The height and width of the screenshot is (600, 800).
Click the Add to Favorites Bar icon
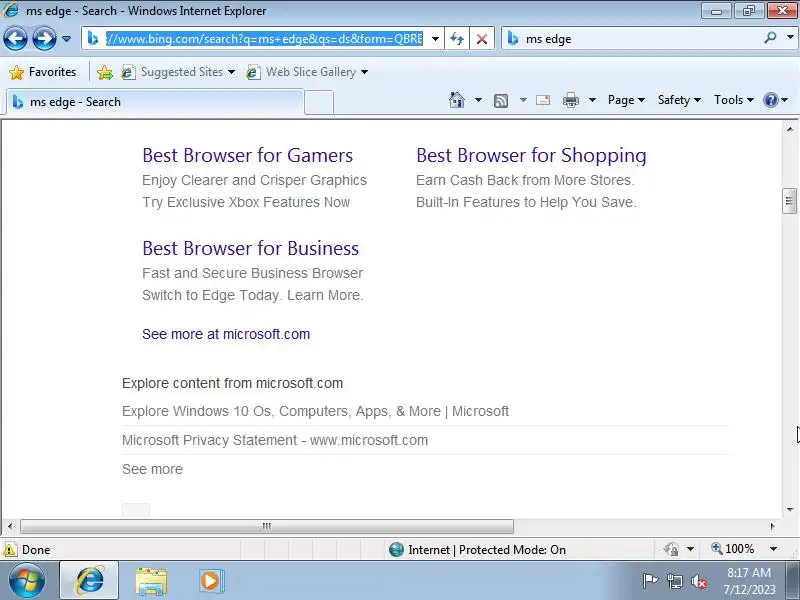tap(105, 72)
